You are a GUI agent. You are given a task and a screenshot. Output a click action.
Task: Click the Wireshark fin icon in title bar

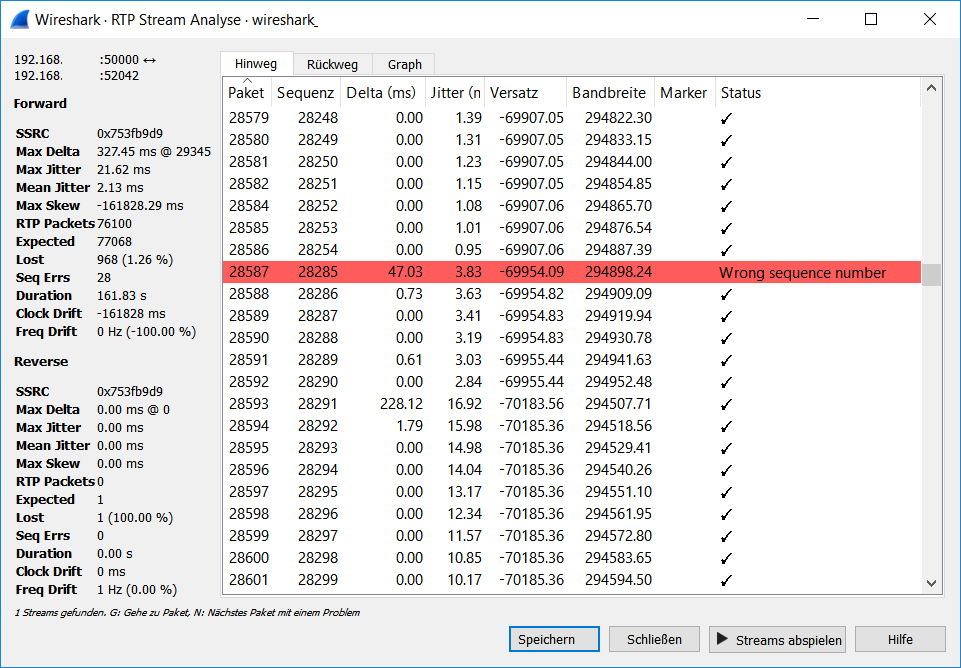click(19, 19)
